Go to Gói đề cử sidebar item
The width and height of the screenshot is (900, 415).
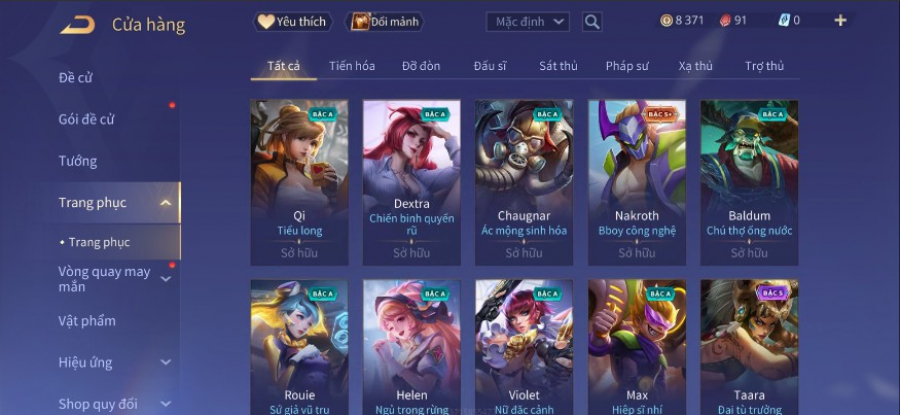coord(86,119)
